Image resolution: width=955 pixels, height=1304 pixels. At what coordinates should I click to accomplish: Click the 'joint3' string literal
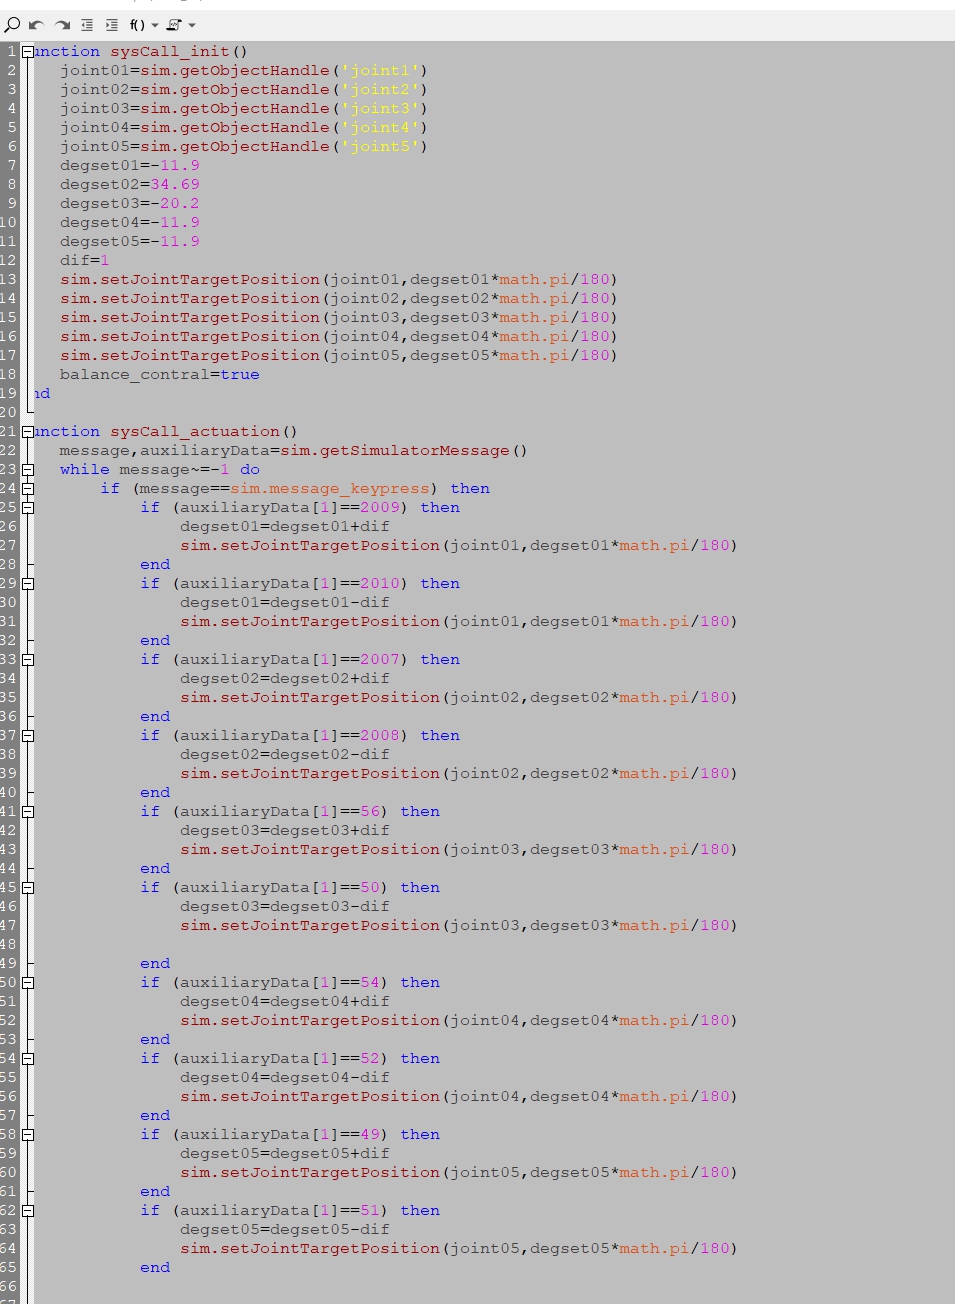tap(380, 109)
